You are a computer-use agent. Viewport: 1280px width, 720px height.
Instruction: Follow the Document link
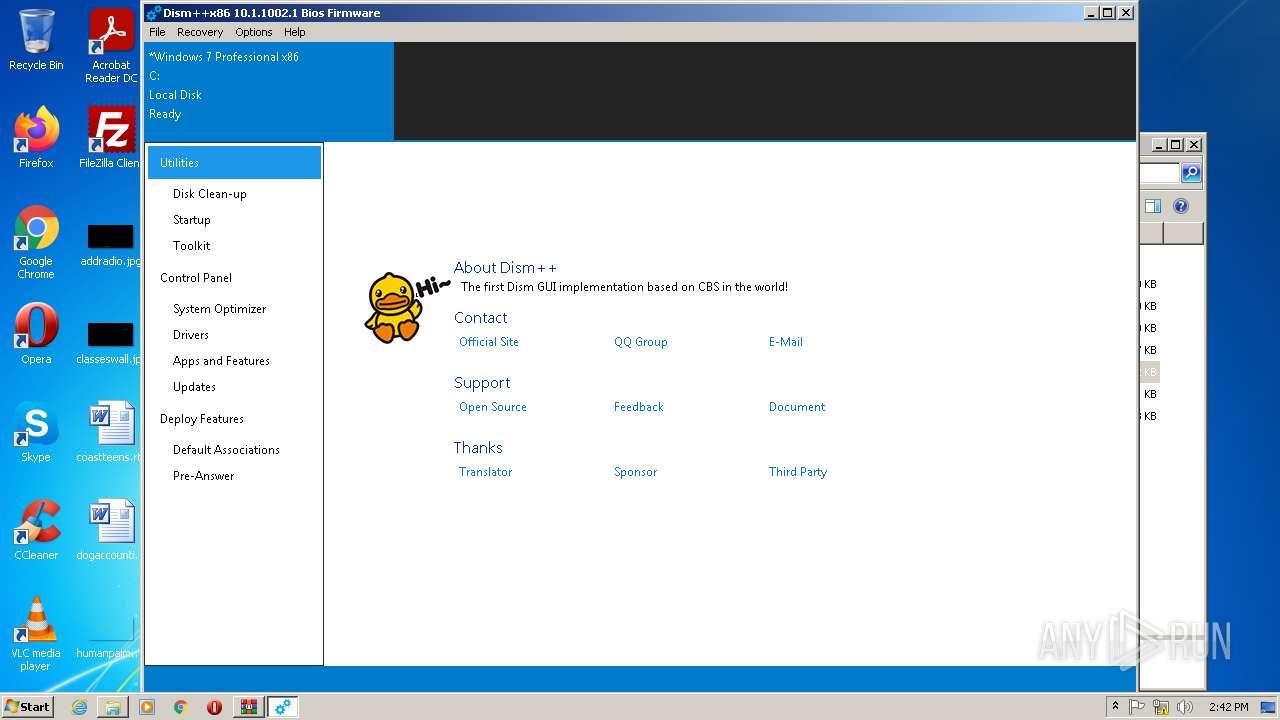[x=797, y=407]
